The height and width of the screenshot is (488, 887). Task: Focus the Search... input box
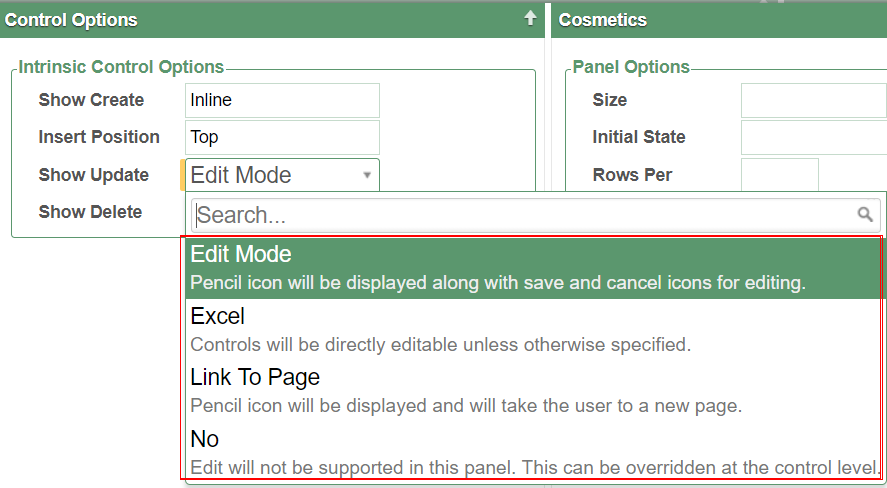(520, 215)
